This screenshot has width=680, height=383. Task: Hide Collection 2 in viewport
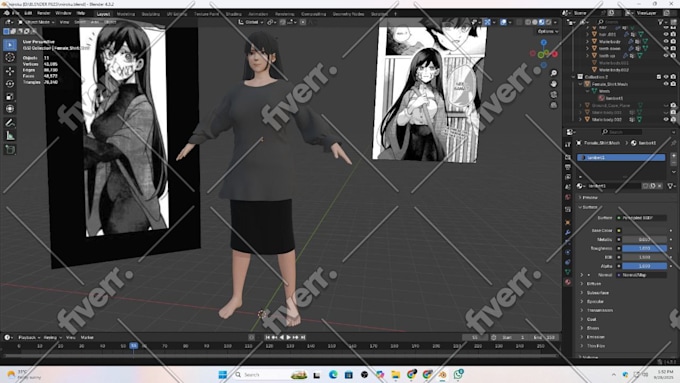pyautogui.click(x=666, y=77)
